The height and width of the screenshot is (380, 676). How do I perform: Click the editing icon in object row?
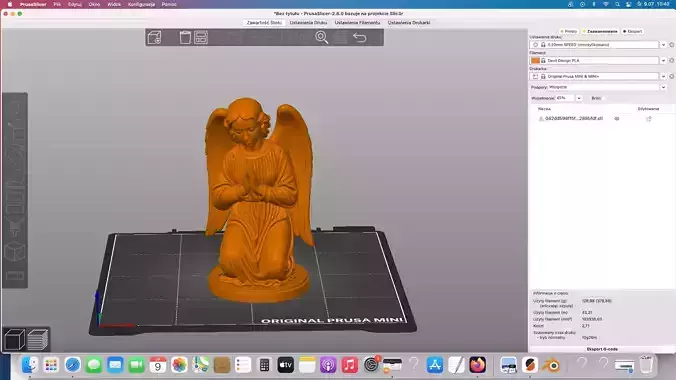click(x=648, y=119)
